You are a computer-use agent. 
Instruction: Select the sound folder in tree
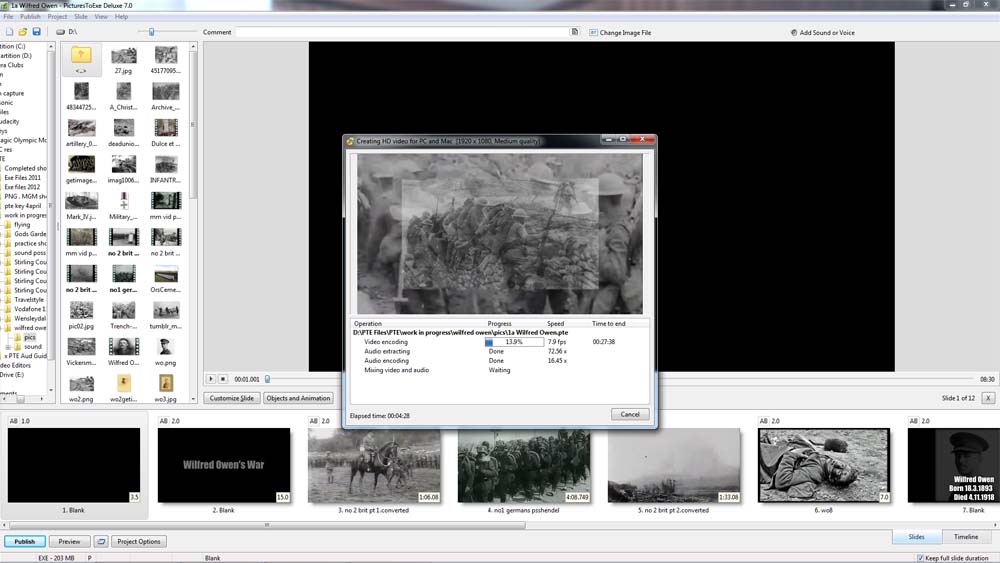click(32, 347)
